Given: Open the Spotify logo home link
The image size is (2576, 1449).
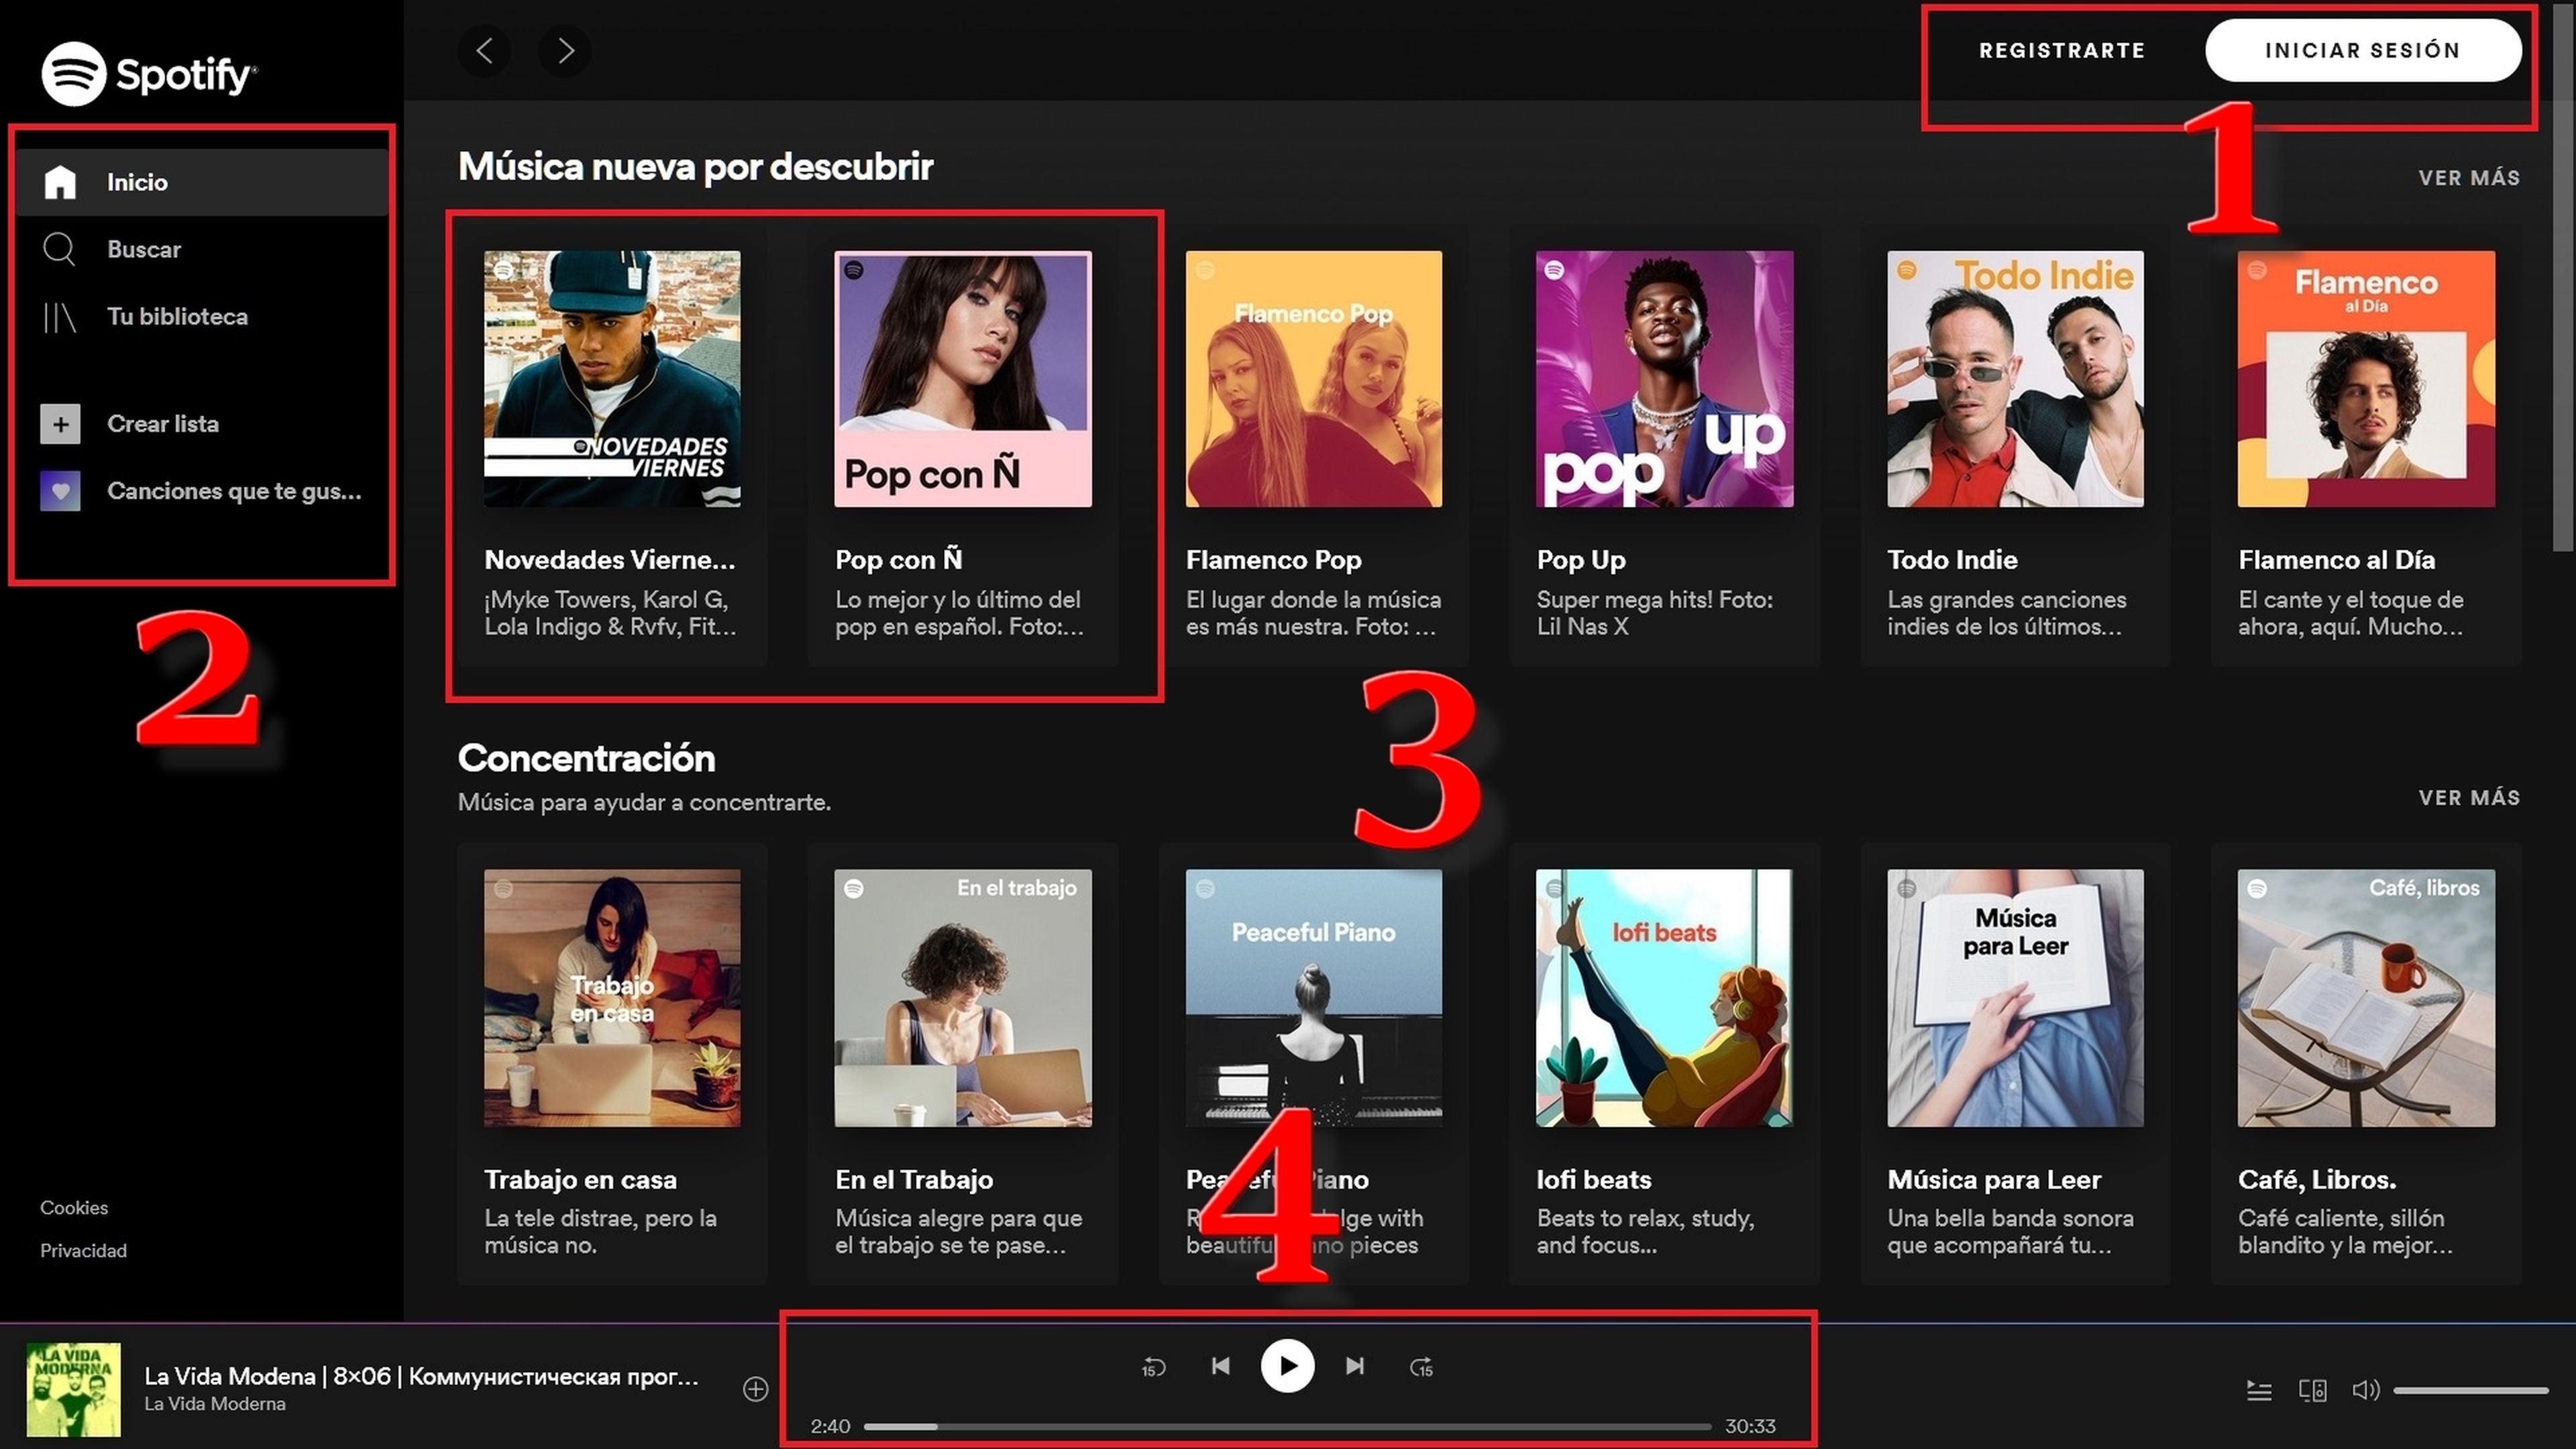Looking at the screenshot, I should [x=149, y=73].
